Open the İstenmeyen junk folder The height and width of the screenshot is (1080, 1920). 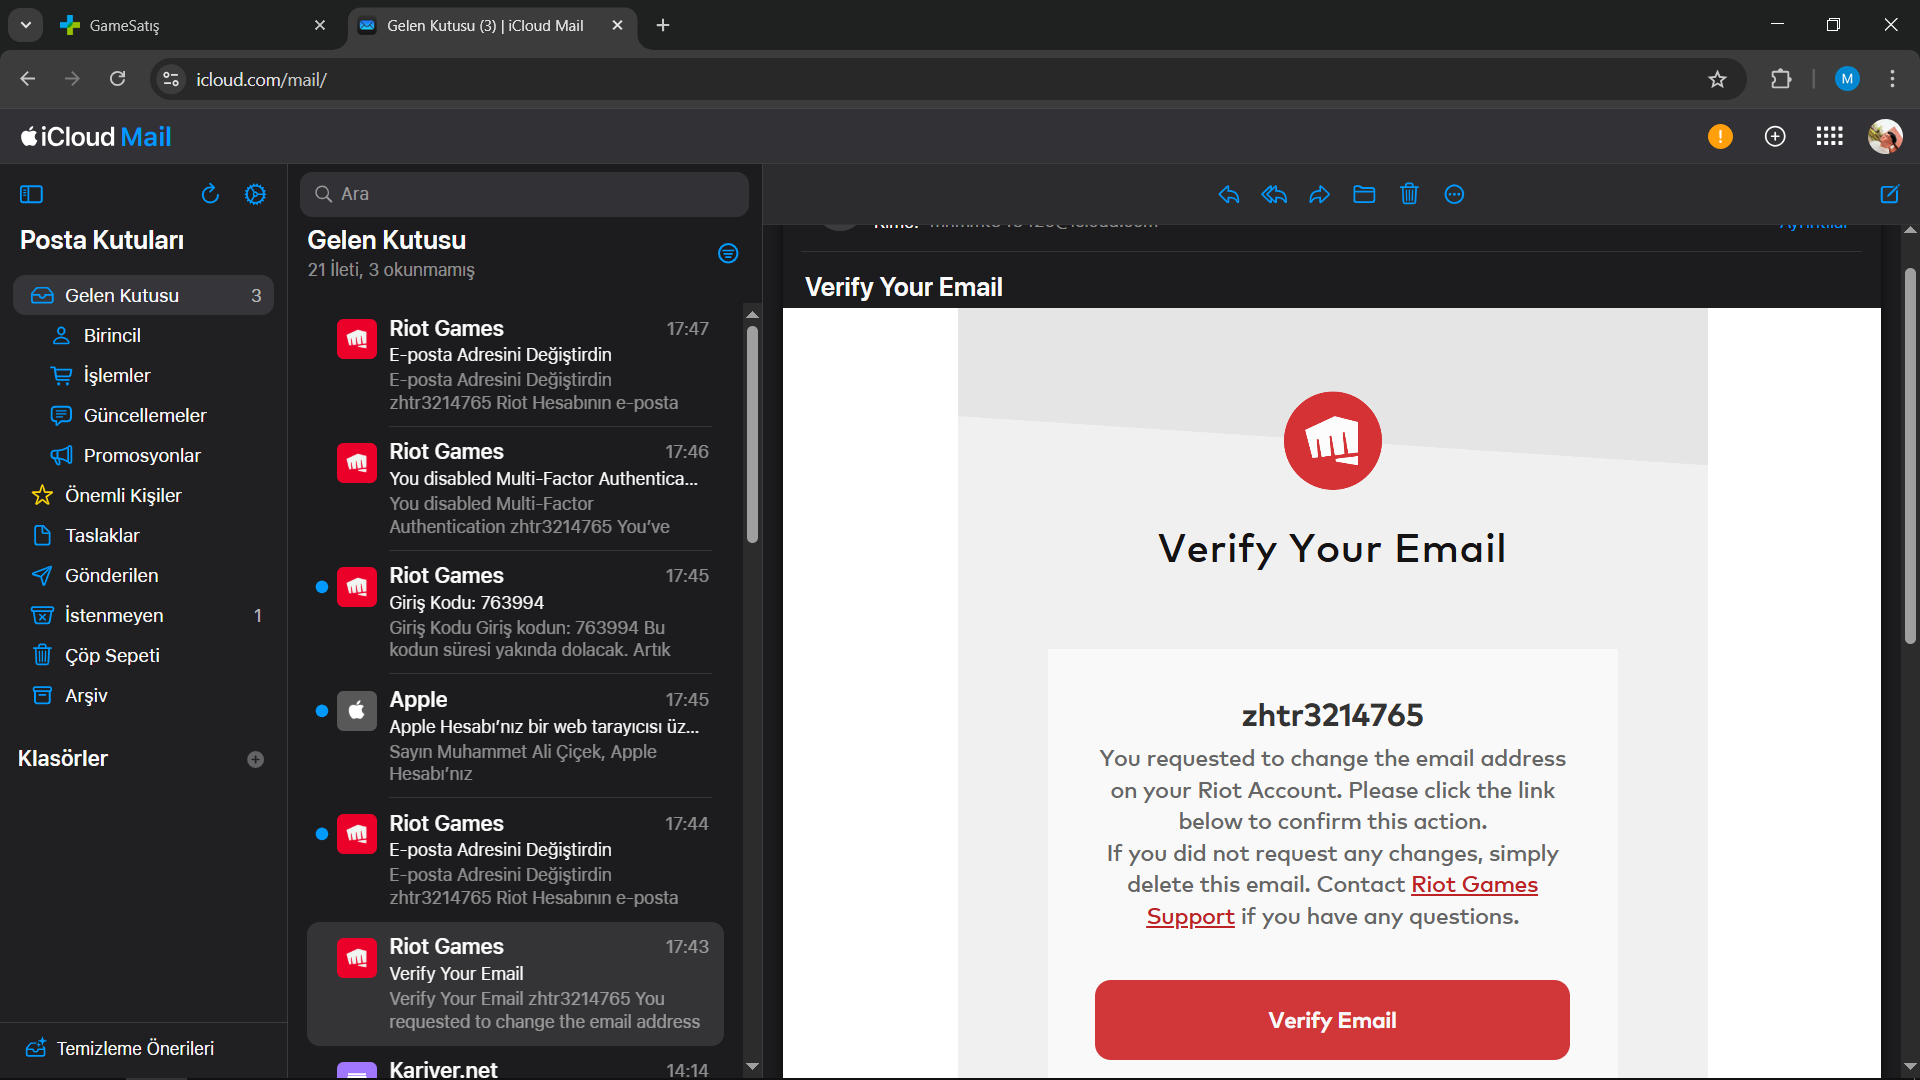pos(143,615)
